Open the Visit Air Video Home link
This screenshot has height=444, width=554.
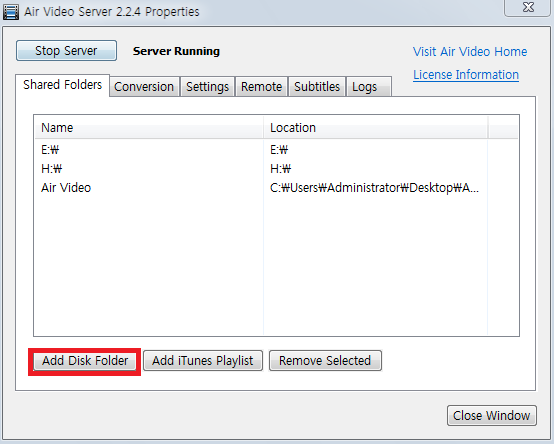coord(470,52)
